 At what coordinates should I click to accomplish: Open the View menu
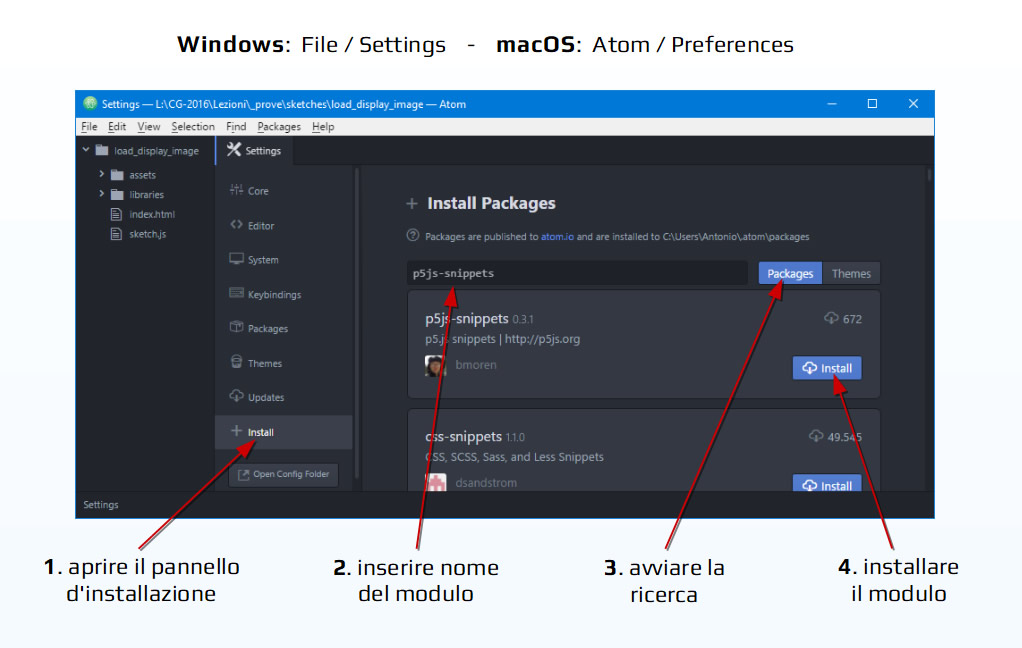pos(149,126)
